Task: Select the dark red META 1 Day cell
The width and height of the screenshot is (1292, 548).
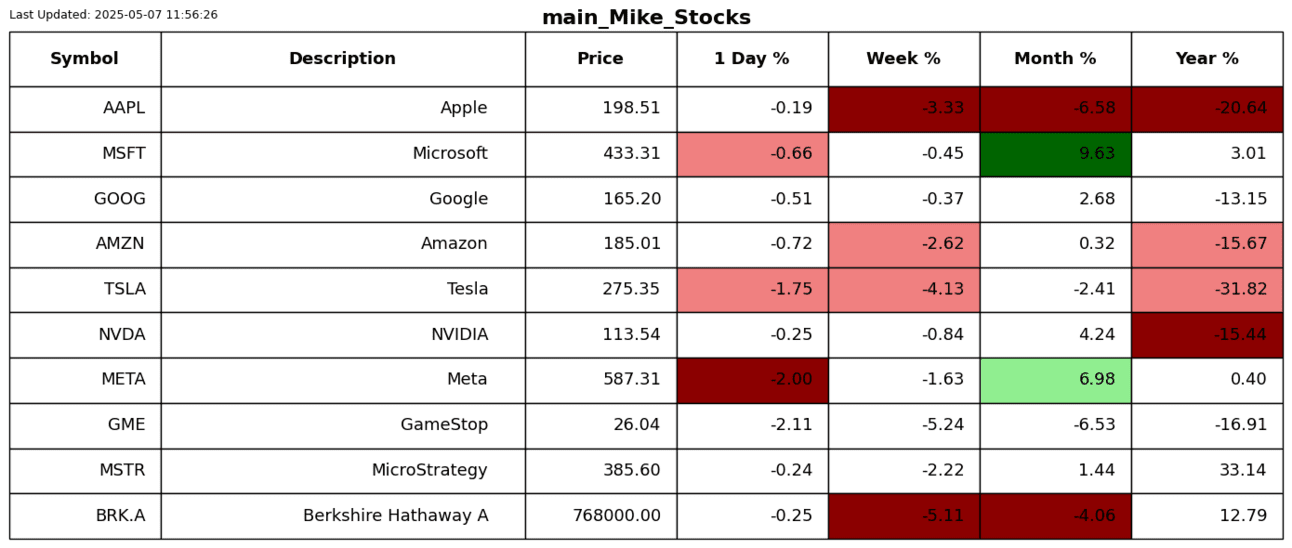Action: [x=752, y=380]
